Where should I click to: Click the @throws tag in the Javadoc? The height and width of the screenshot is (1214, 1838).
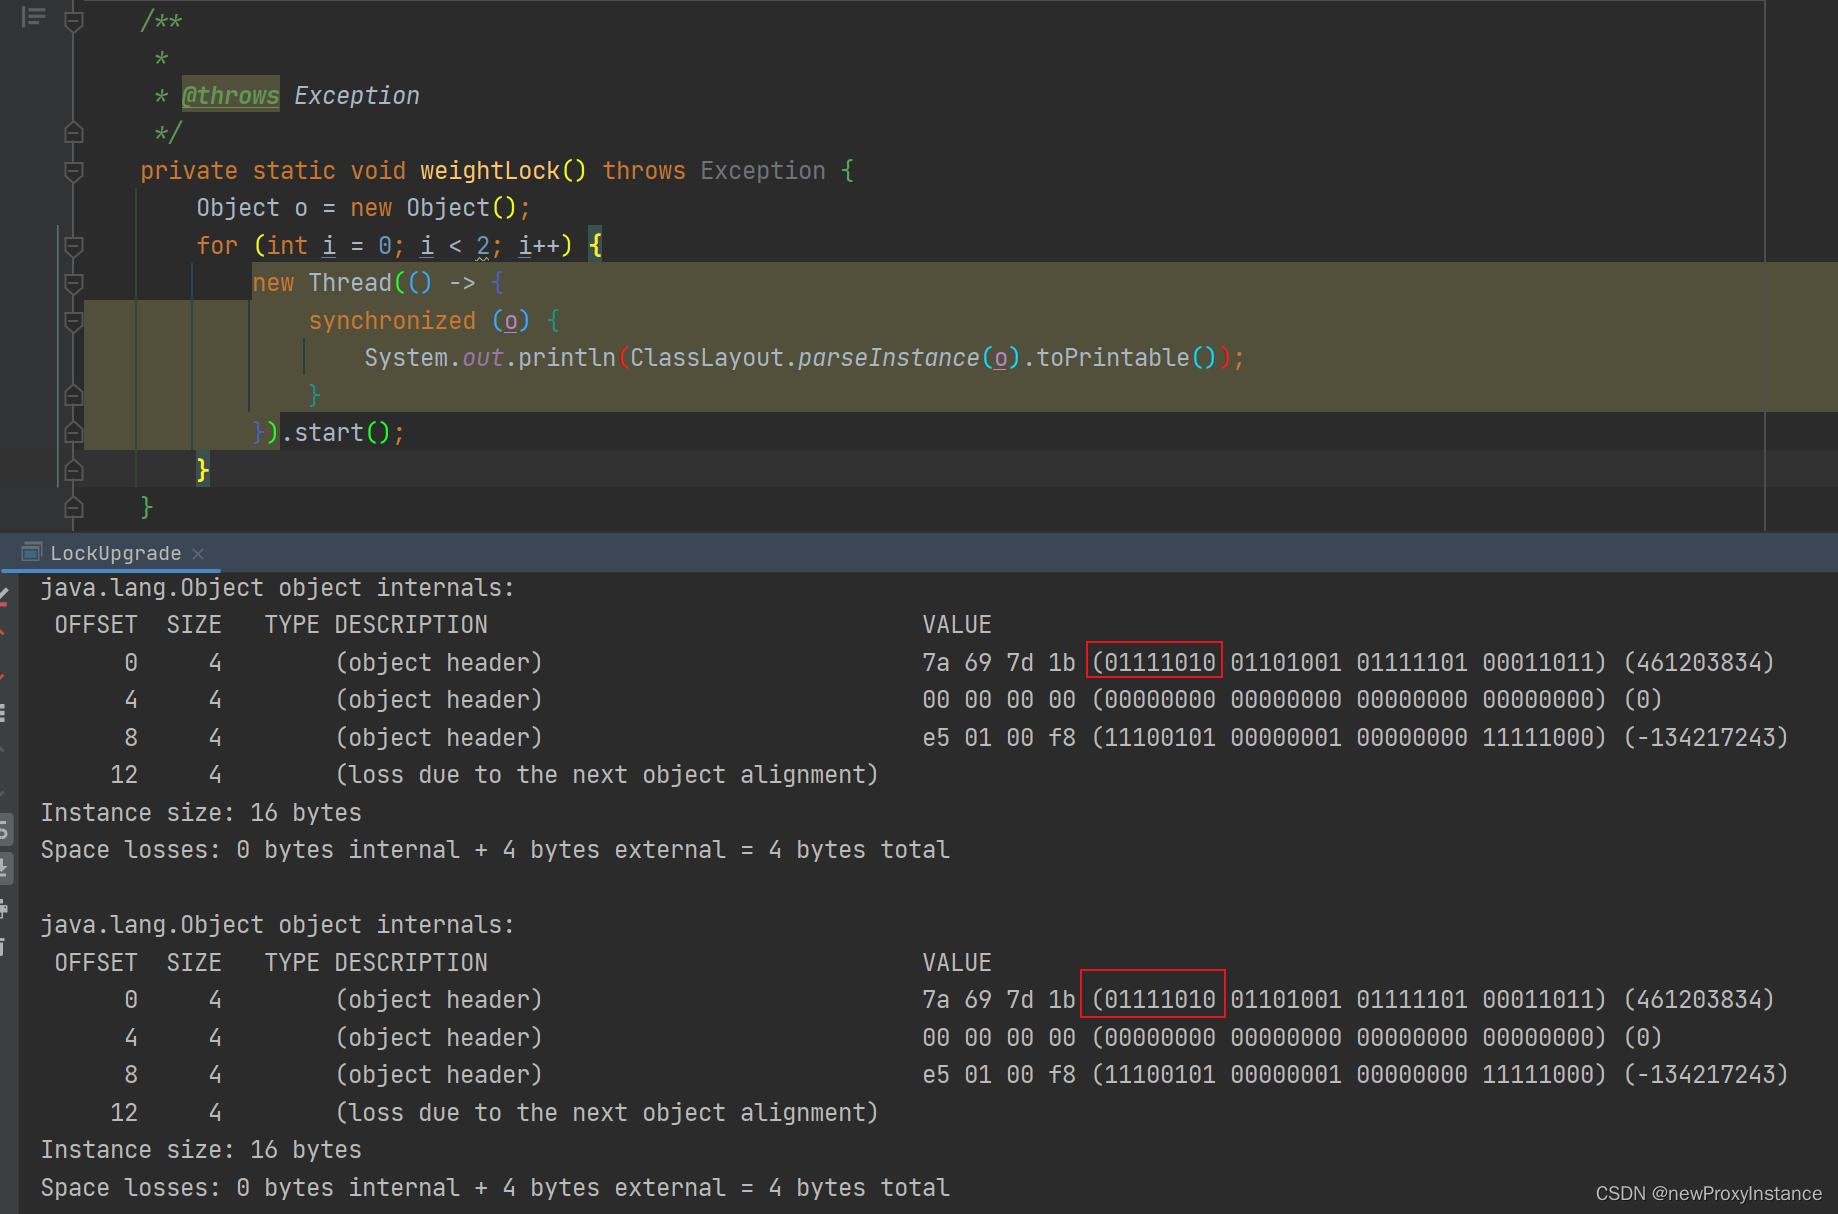click(x=231, y=95)
